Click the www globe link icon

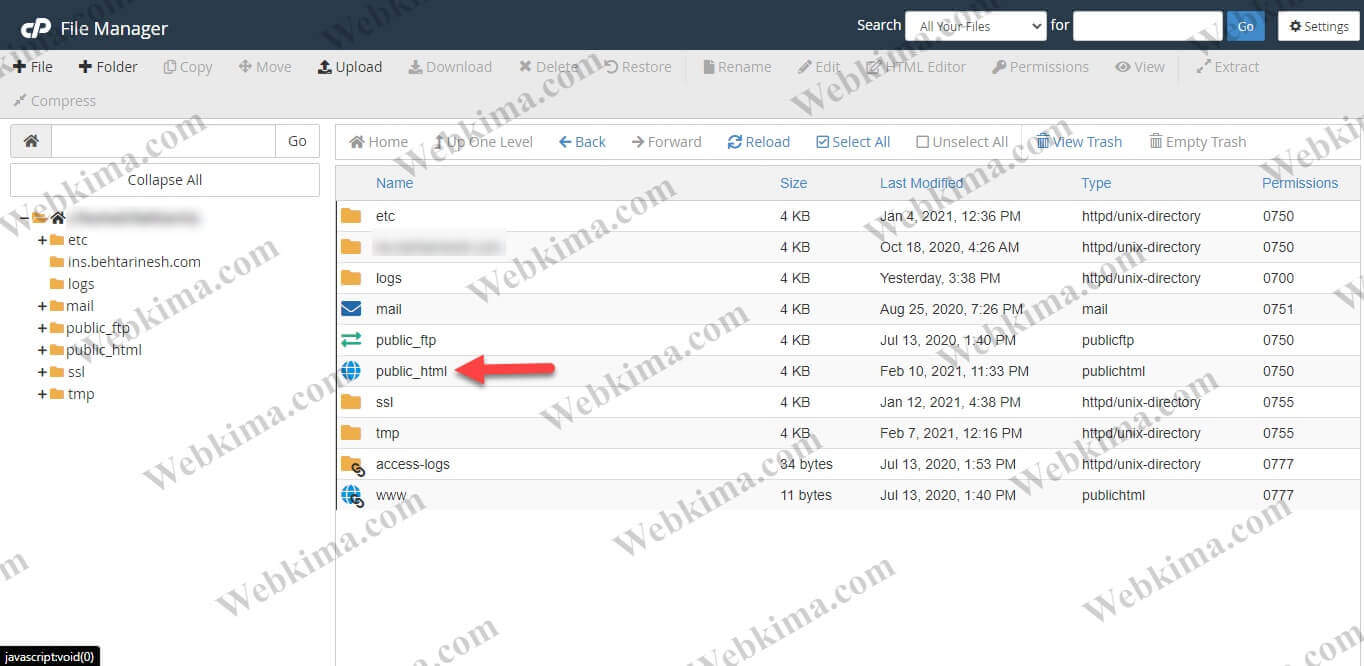pos(352,496)
